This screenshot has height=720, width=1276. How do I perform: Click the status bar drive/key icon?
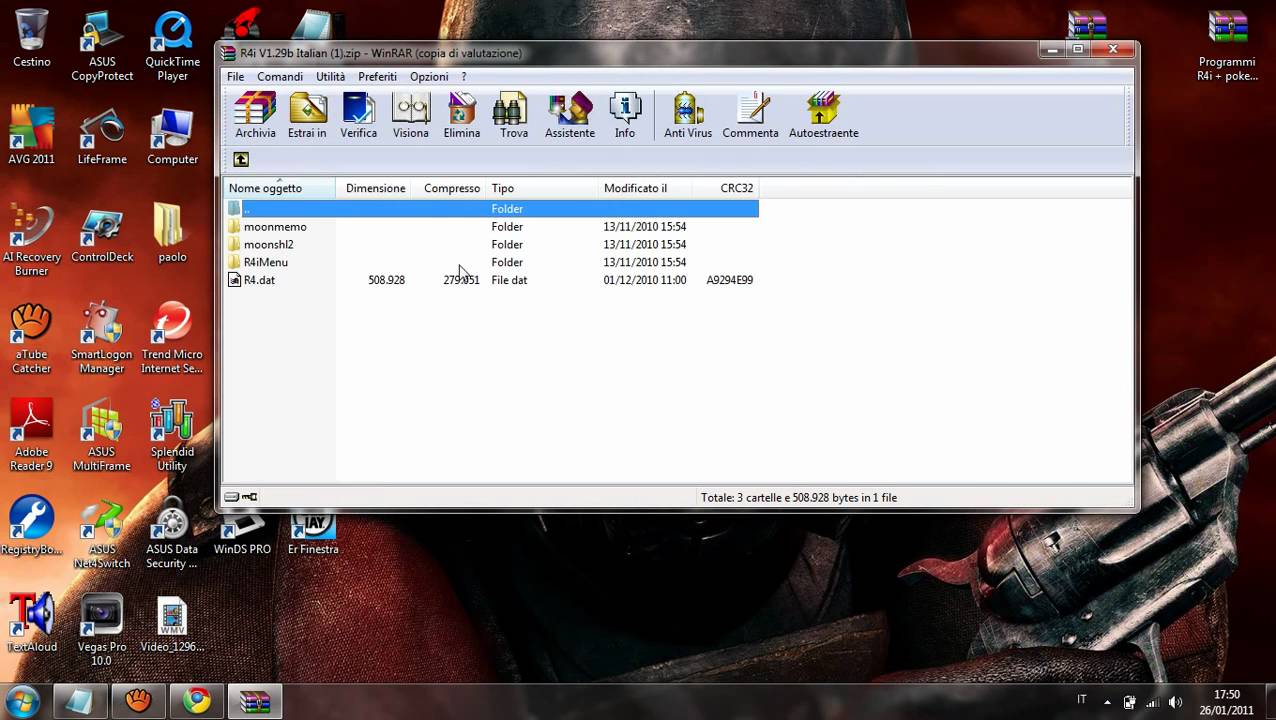241,497
